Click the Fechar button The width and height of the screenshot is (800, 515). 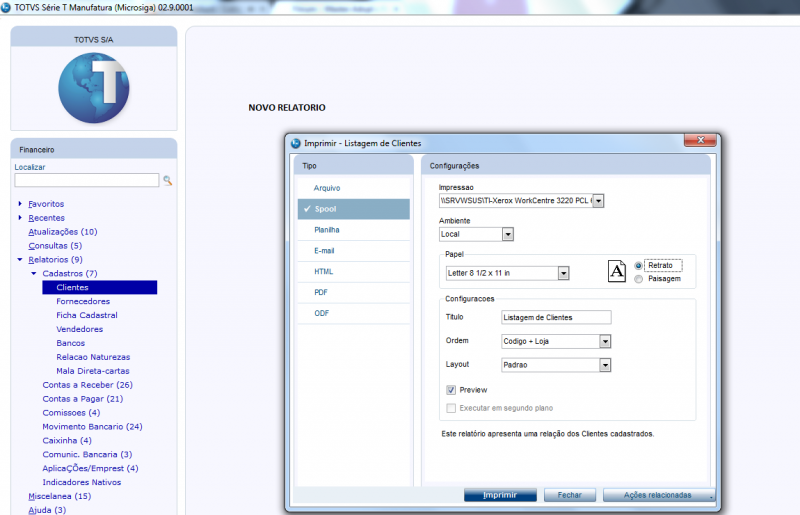point(569,495)
